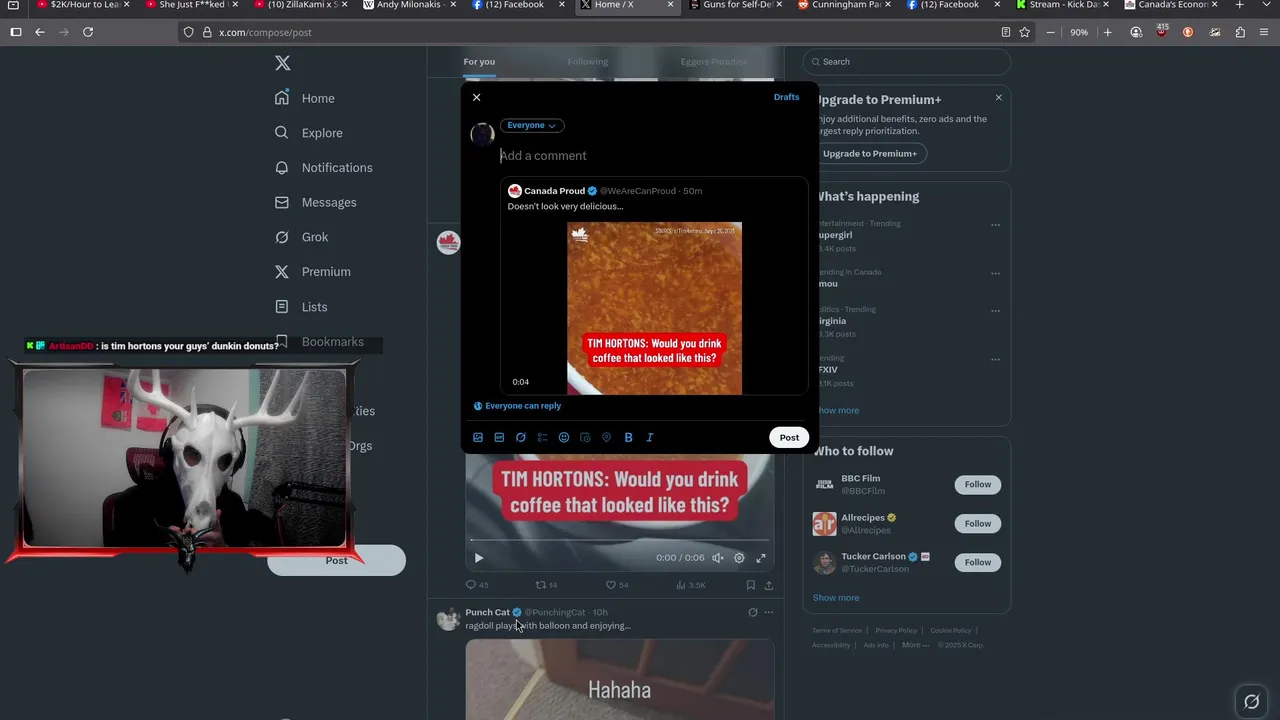Open options for Virginia trend
The image size is (1280, 720).
click(995, 311)
